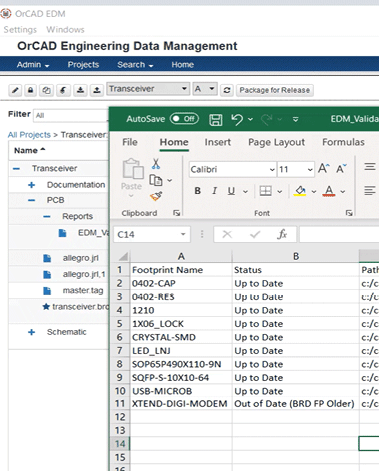The height and width of the screenshot is (471, 379).
Task: Click the Insert Function fx icon
Action: [282, 234]
